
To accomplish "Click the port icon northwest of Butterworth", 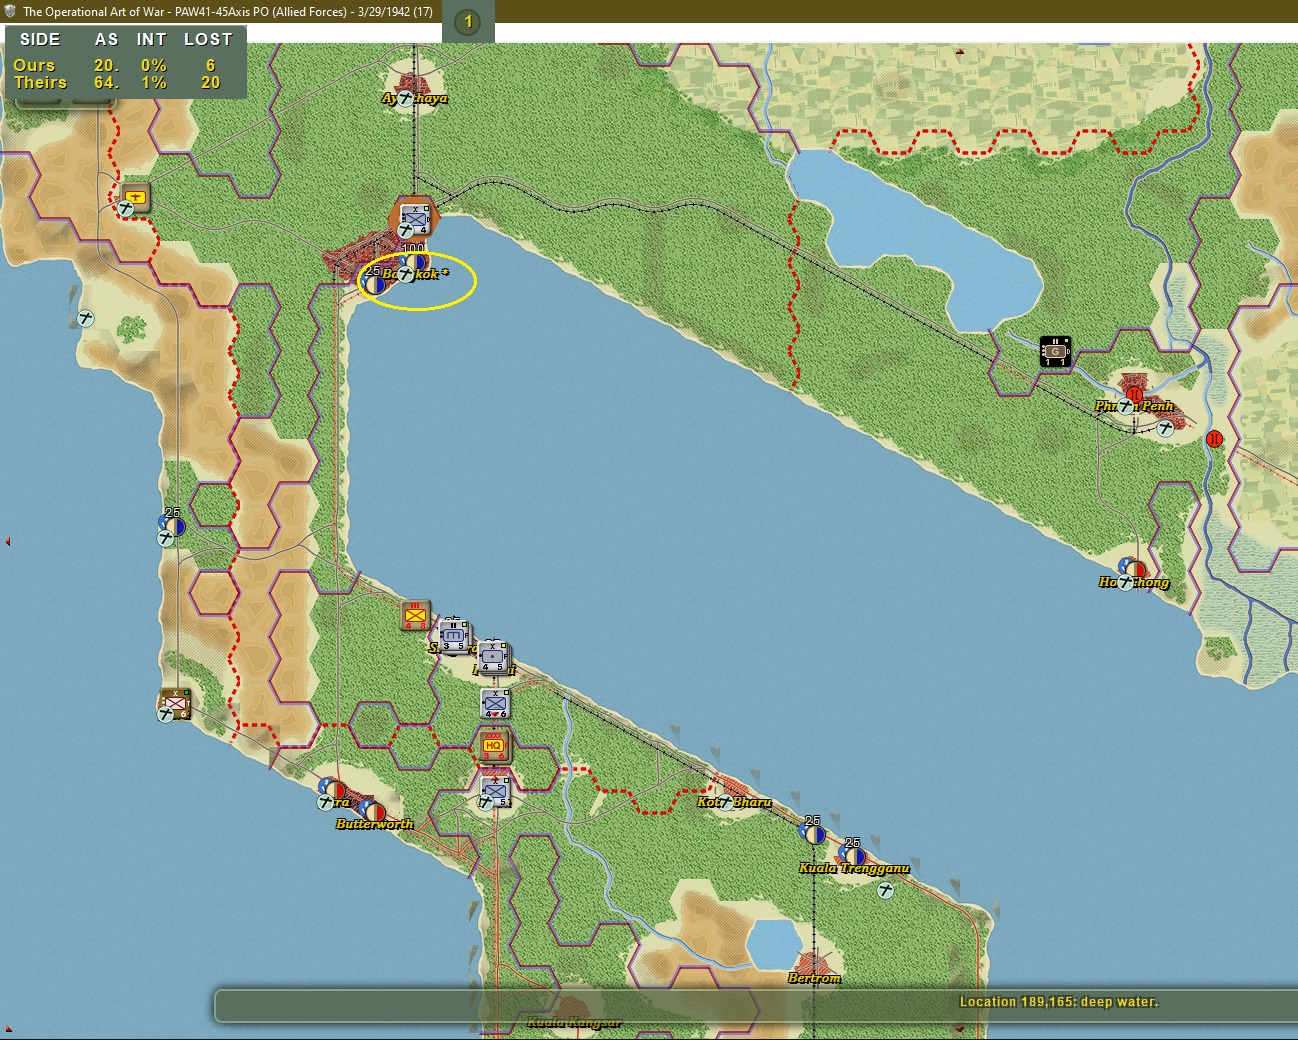I will [x=333, y=789].
